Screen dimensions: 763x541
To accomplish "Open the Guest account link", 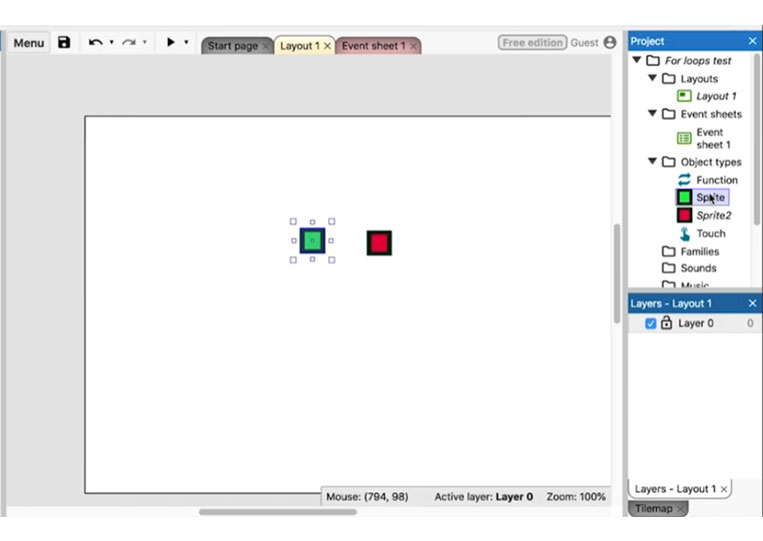I will (x=584, y=43).
